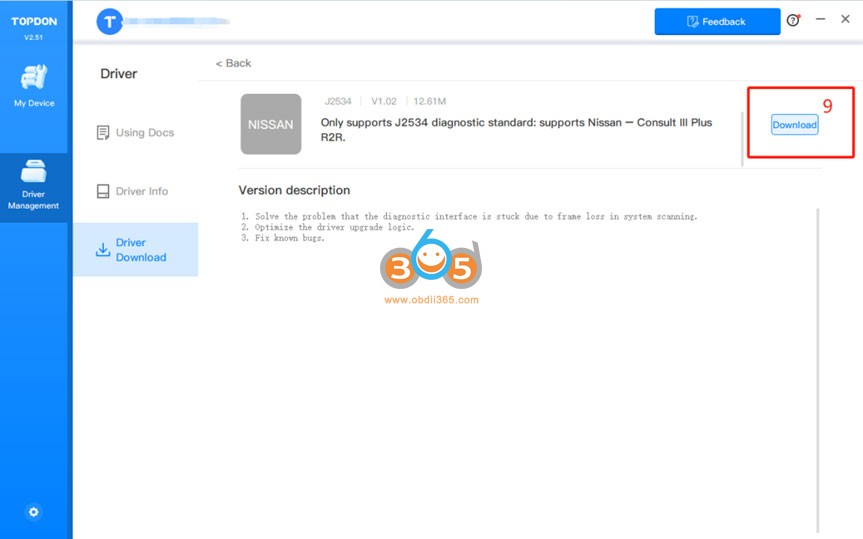Image resolution: width=863 pixels, height=539 pixels.
Task: Open the help question mark icon
Action: click(x=793, y=20)
